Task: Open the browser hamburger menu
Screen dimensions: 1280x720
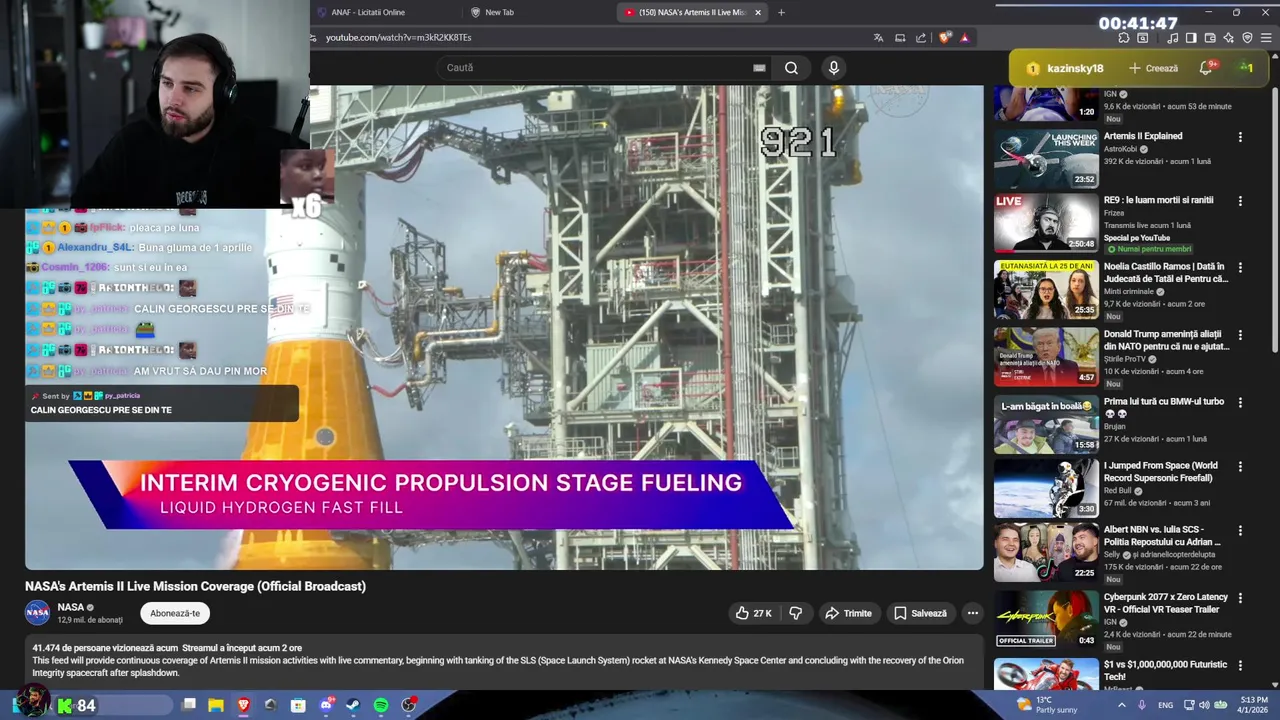Action: click(1266, 38)
